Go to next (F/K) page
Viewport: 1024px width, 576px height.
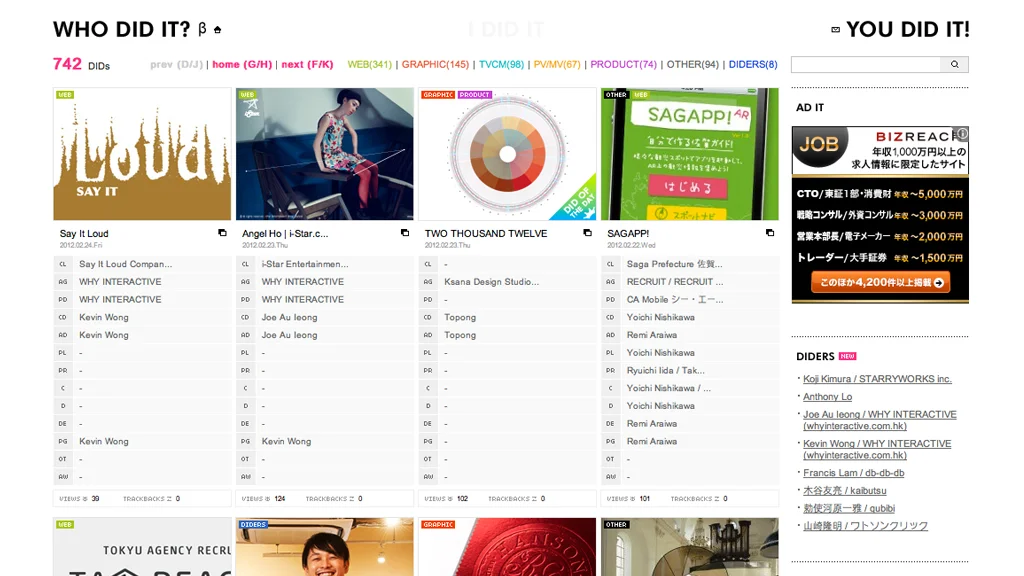pyautogui.click(x=307, y=65)
